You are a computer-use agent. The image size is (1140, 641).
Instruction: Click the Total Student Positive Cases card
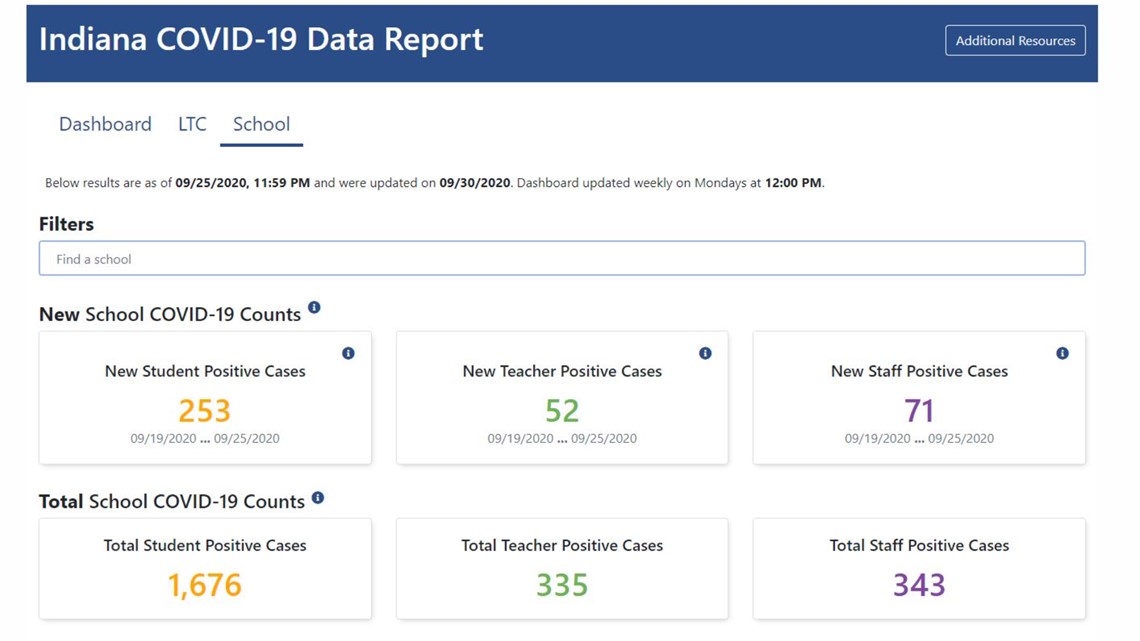(x=205, y=570)
